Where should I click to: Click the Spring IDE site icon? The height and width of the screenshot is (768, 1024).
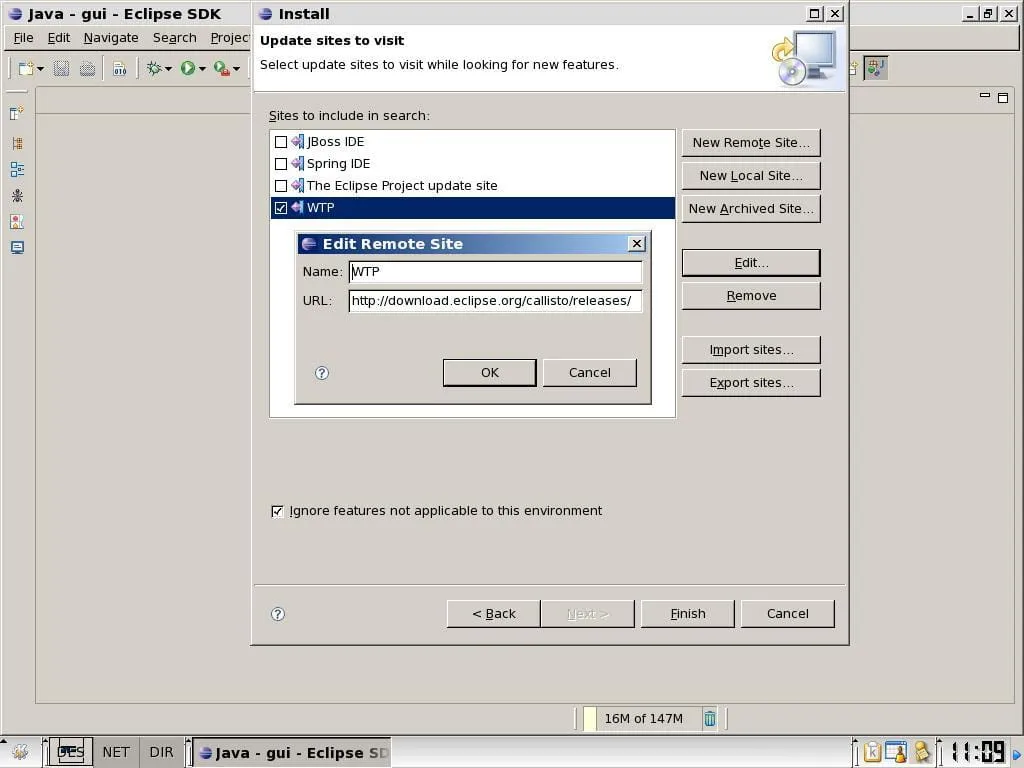pyautogui.click(x=298, y=163)
